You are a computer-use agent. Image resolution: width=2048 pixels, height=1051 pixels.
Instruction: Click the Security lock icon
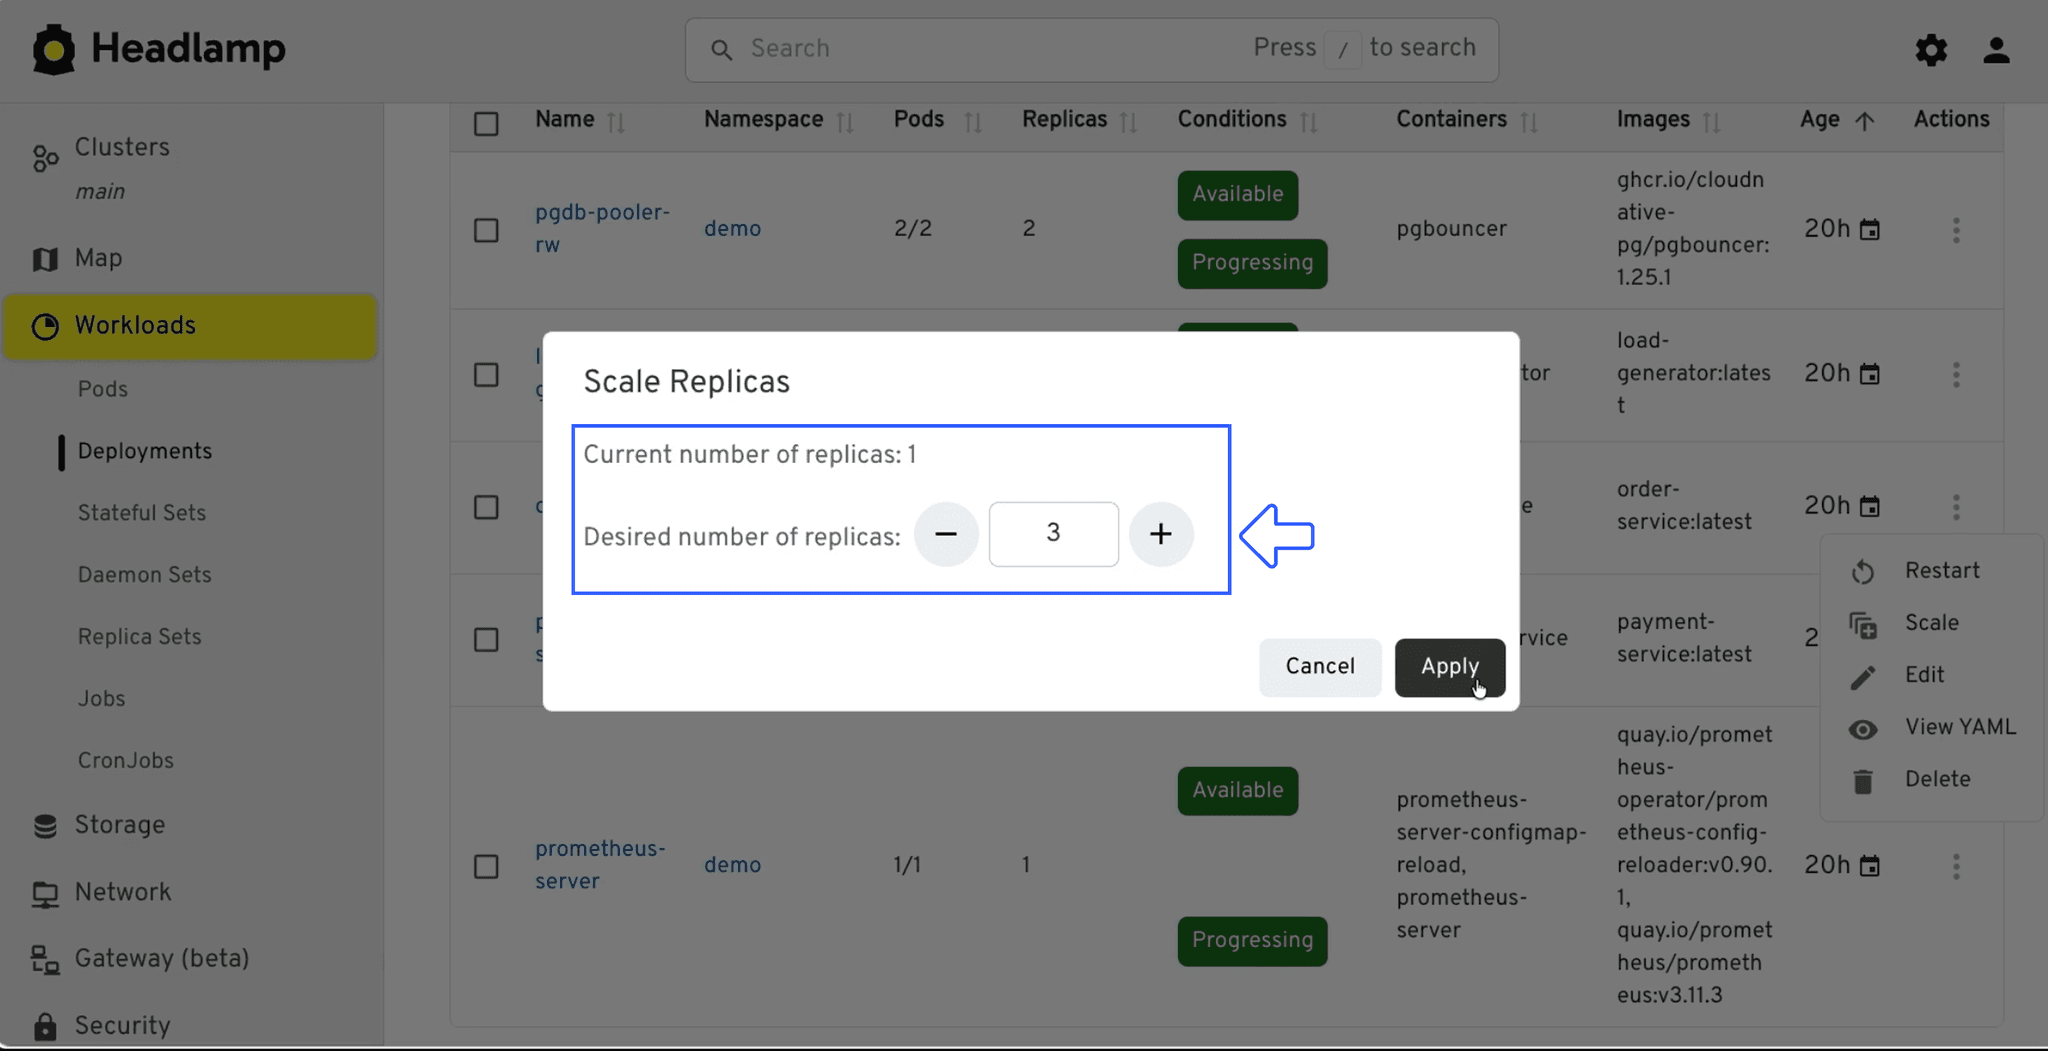click(x=45, y=1027)
